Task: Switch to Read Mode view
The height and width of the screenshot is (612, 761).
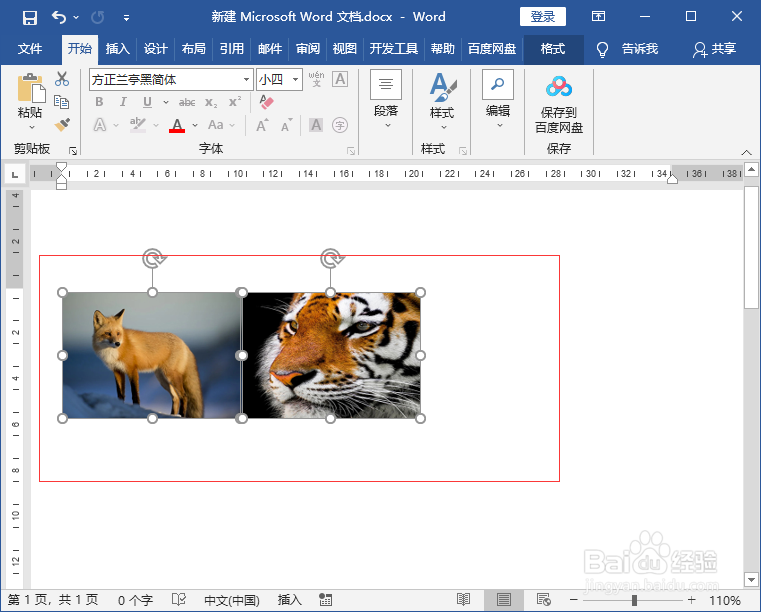Action: pyautogui.click(x=463, y=600)
